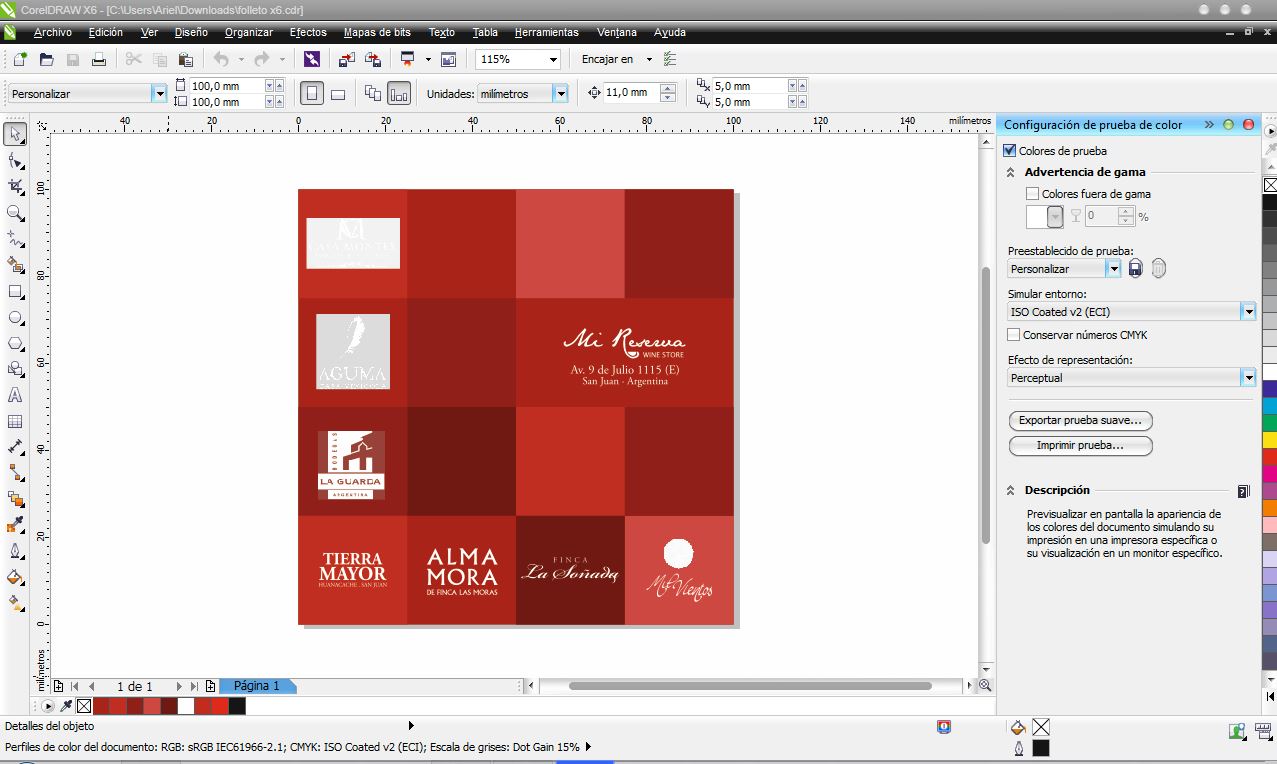Image resolution: width=1277 pixels, height=764 pixels.
Task: Click the zoom navigator icon at scrollbar corner
Action: [x=985, y=686]
